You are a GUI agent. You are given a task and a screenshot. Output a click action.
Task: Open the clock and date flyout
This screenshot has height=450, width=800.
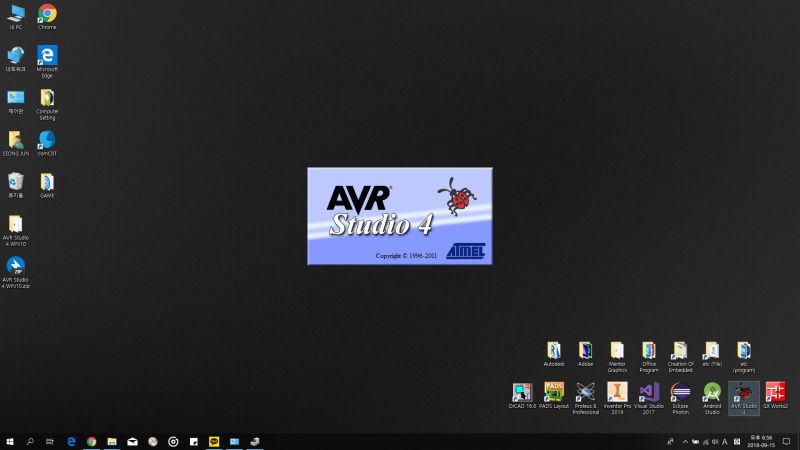761,442
